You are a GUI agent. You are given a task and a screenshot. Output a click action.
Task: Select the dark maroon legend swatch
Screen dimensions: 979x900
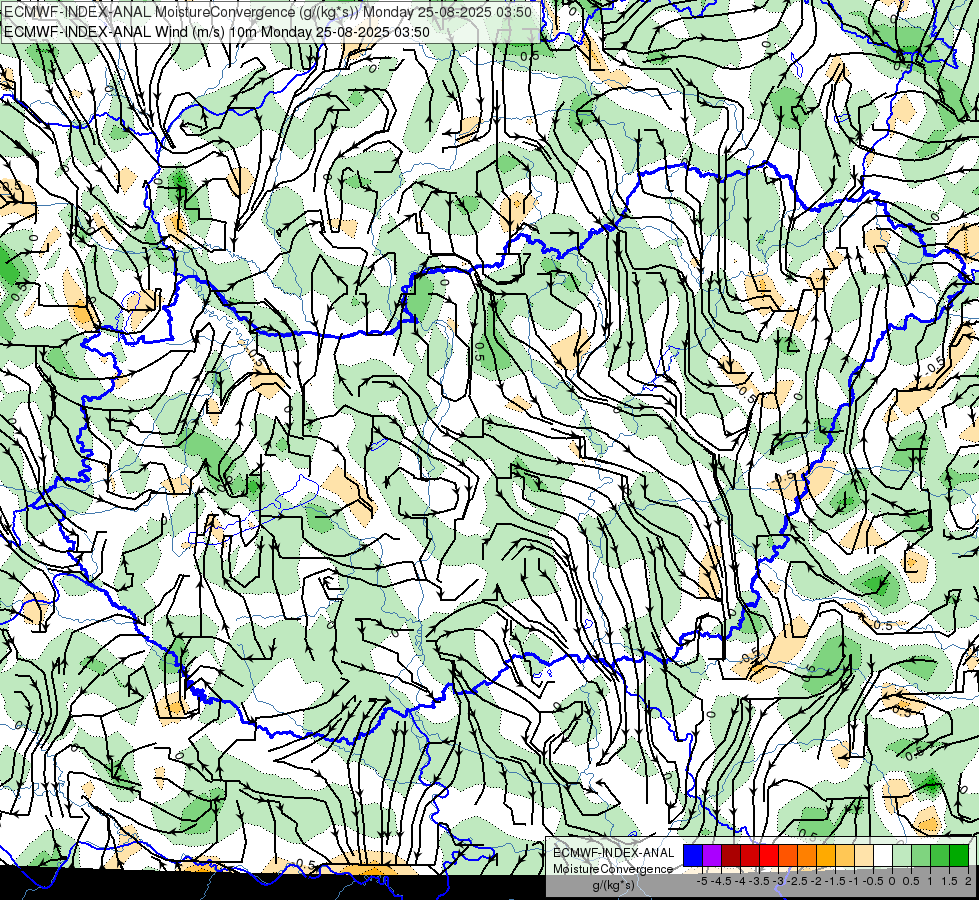click(x=731, y=855)
